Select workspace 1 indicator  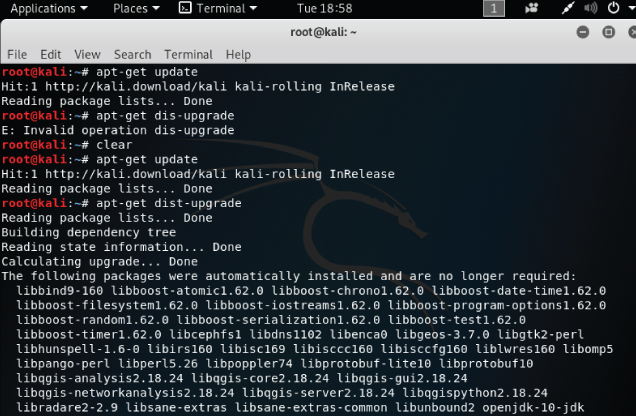[x=494, y=9]
